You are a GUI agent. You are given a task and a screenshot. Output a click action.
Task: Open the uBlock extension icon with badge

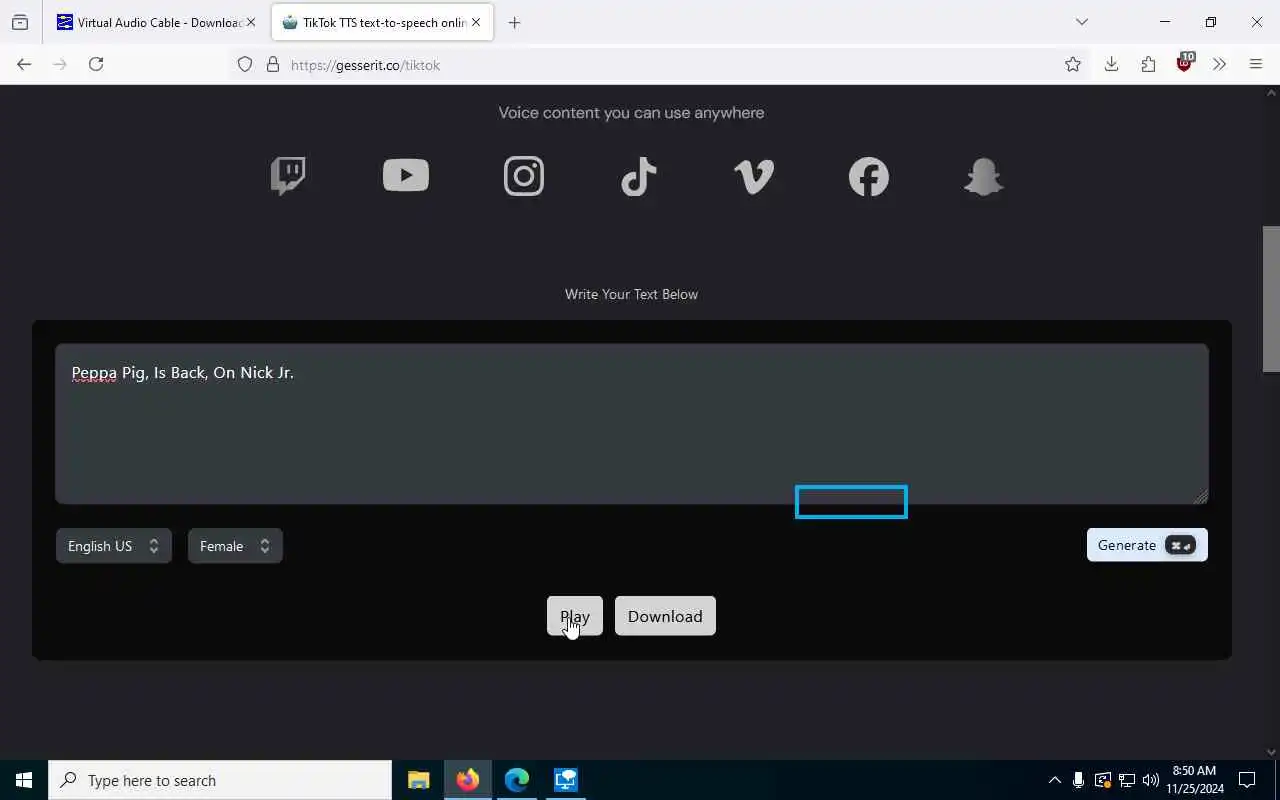[1185, 63]
